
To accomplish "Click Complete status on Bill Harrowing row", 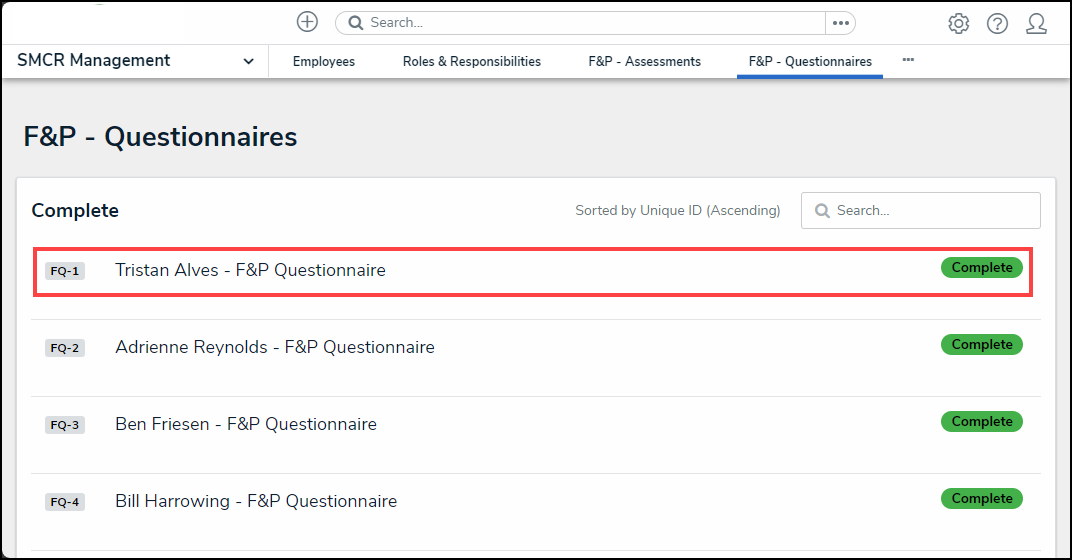I will 982,498.
